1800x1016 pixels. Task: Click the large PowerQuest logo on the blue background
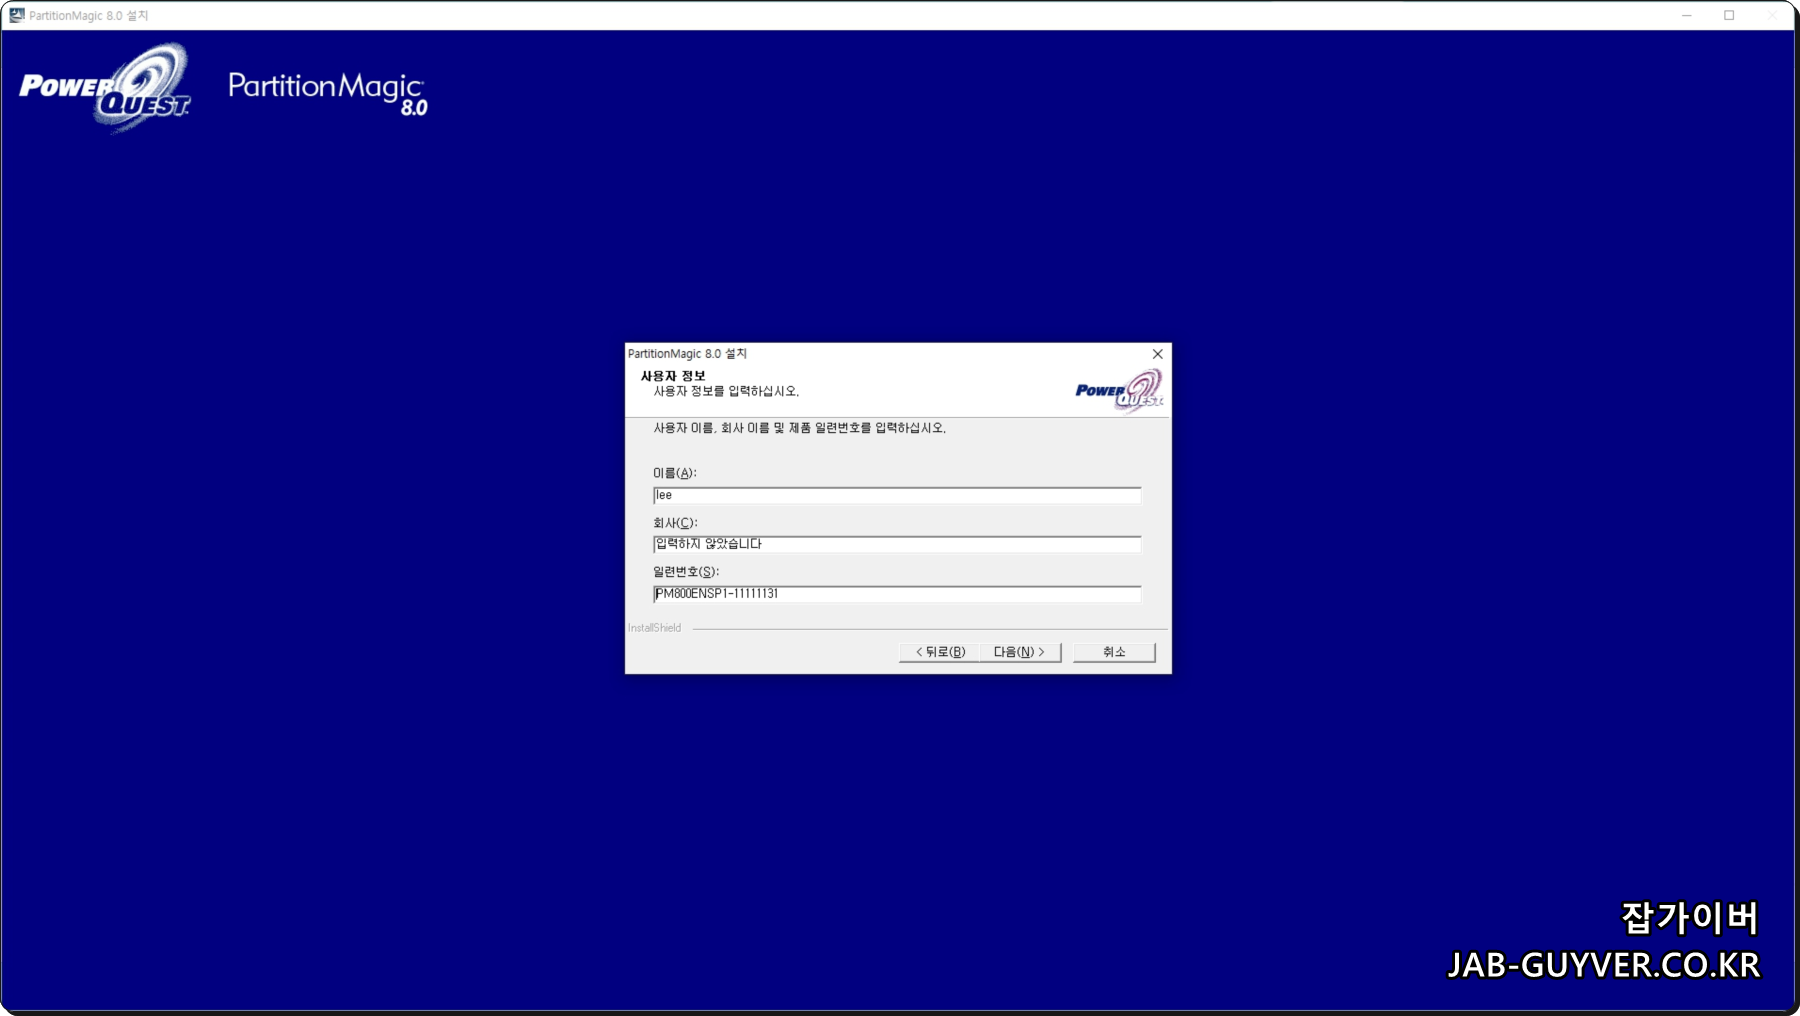[x=105, y=88]
